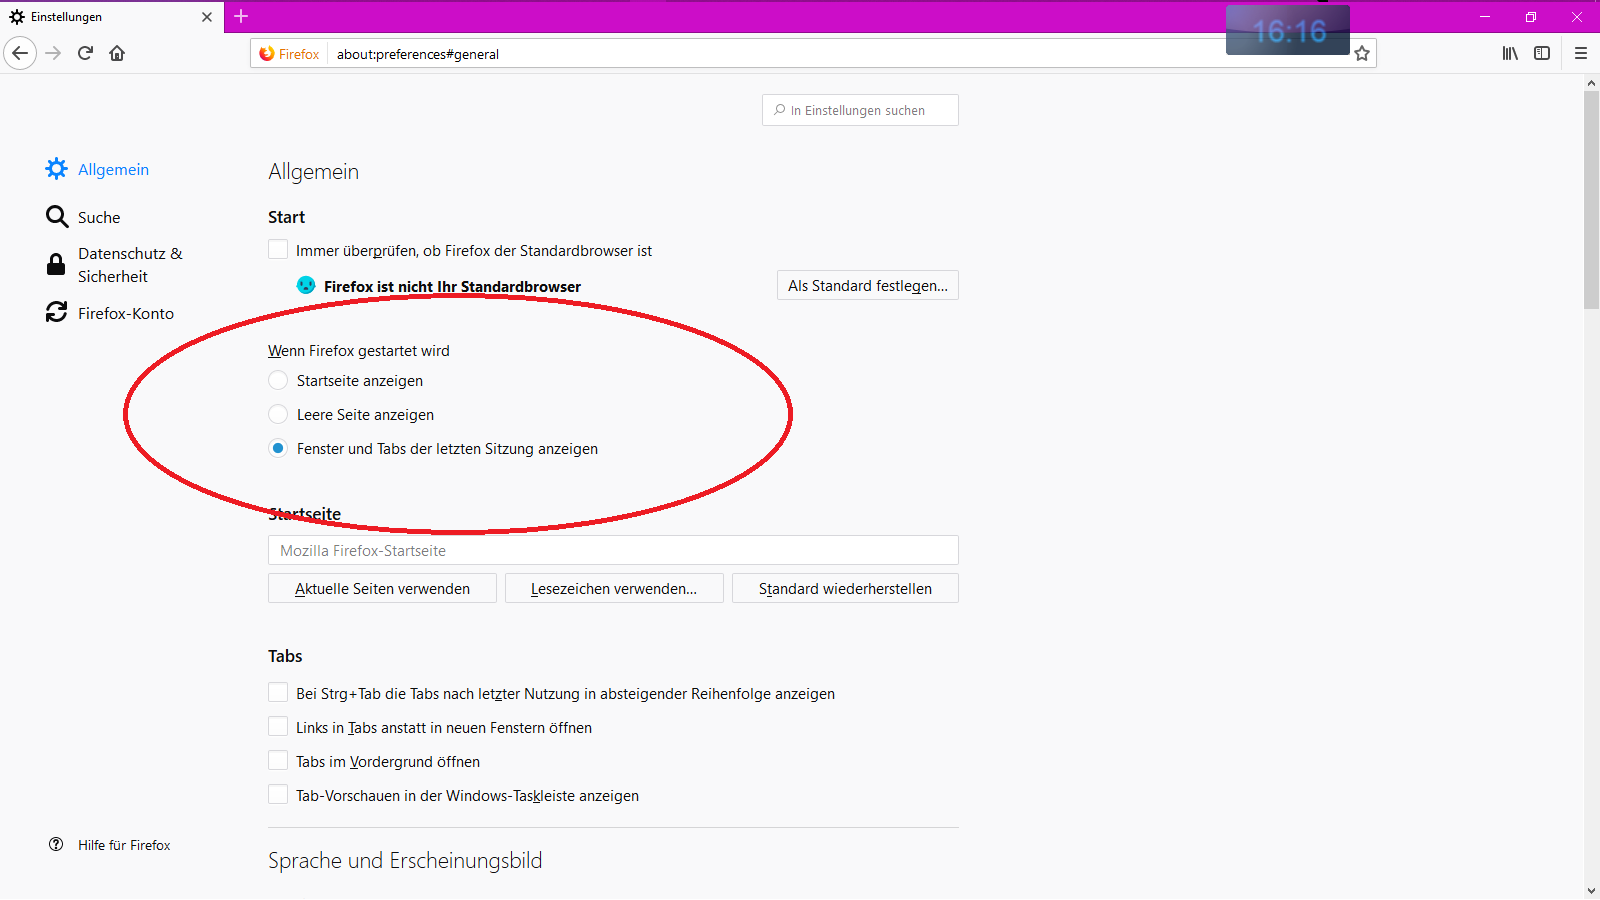Open the Firefox hamburger menu
Screen dimensions: 1600x900
coord(1581,53)
